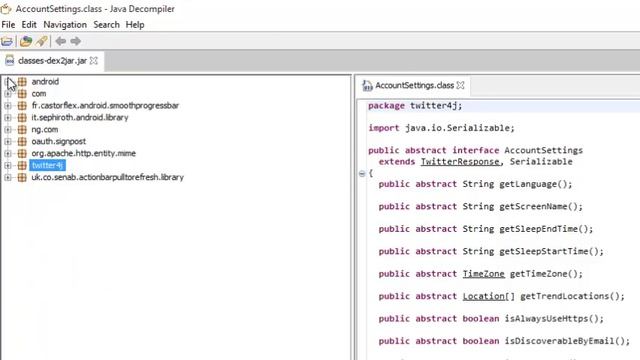
Task: Expand the twitter4j package node
Action: [x=8, y=165]
